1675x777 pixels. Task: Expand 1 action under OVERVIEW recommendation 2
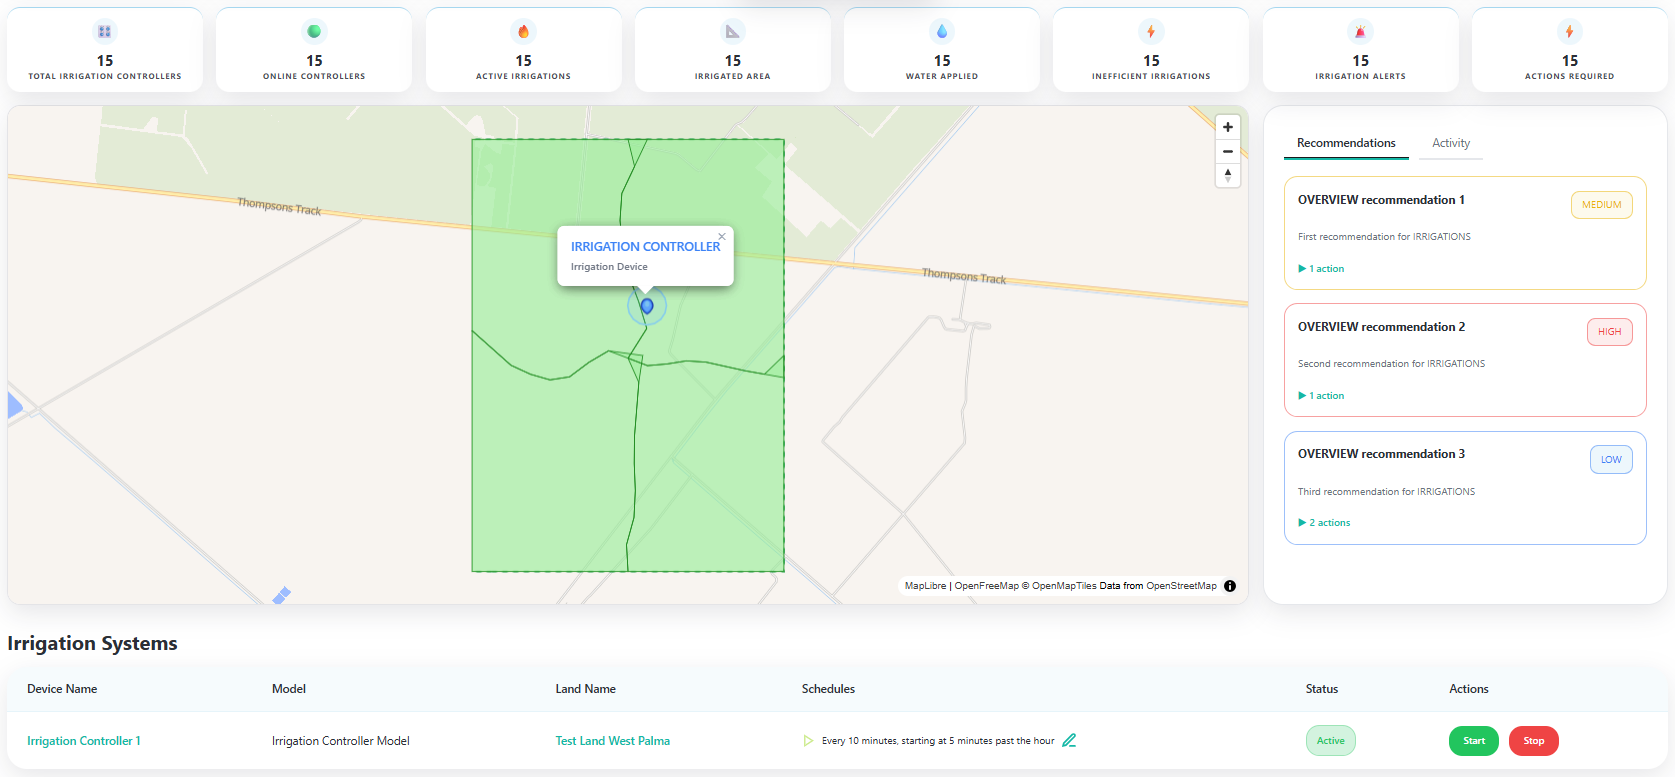click(x=1322, y=396)
